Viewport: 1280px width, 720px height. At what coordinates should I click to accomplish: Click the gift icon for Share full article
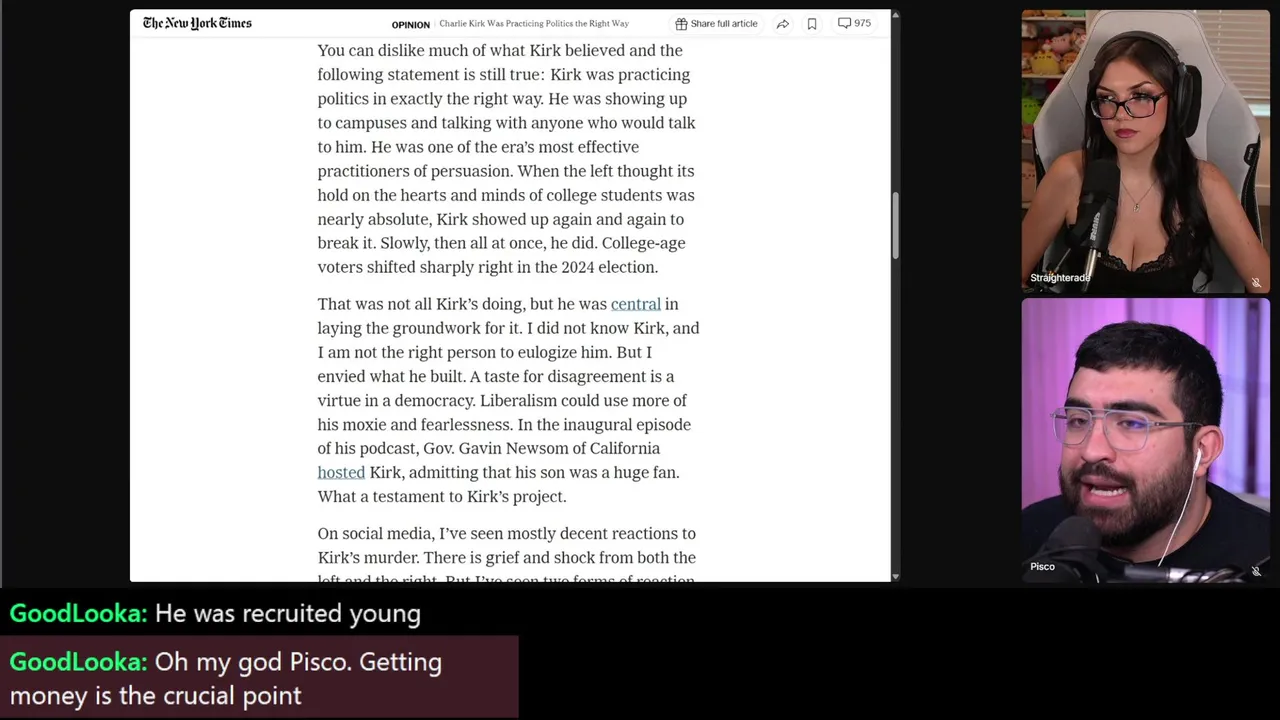point(681,23)
